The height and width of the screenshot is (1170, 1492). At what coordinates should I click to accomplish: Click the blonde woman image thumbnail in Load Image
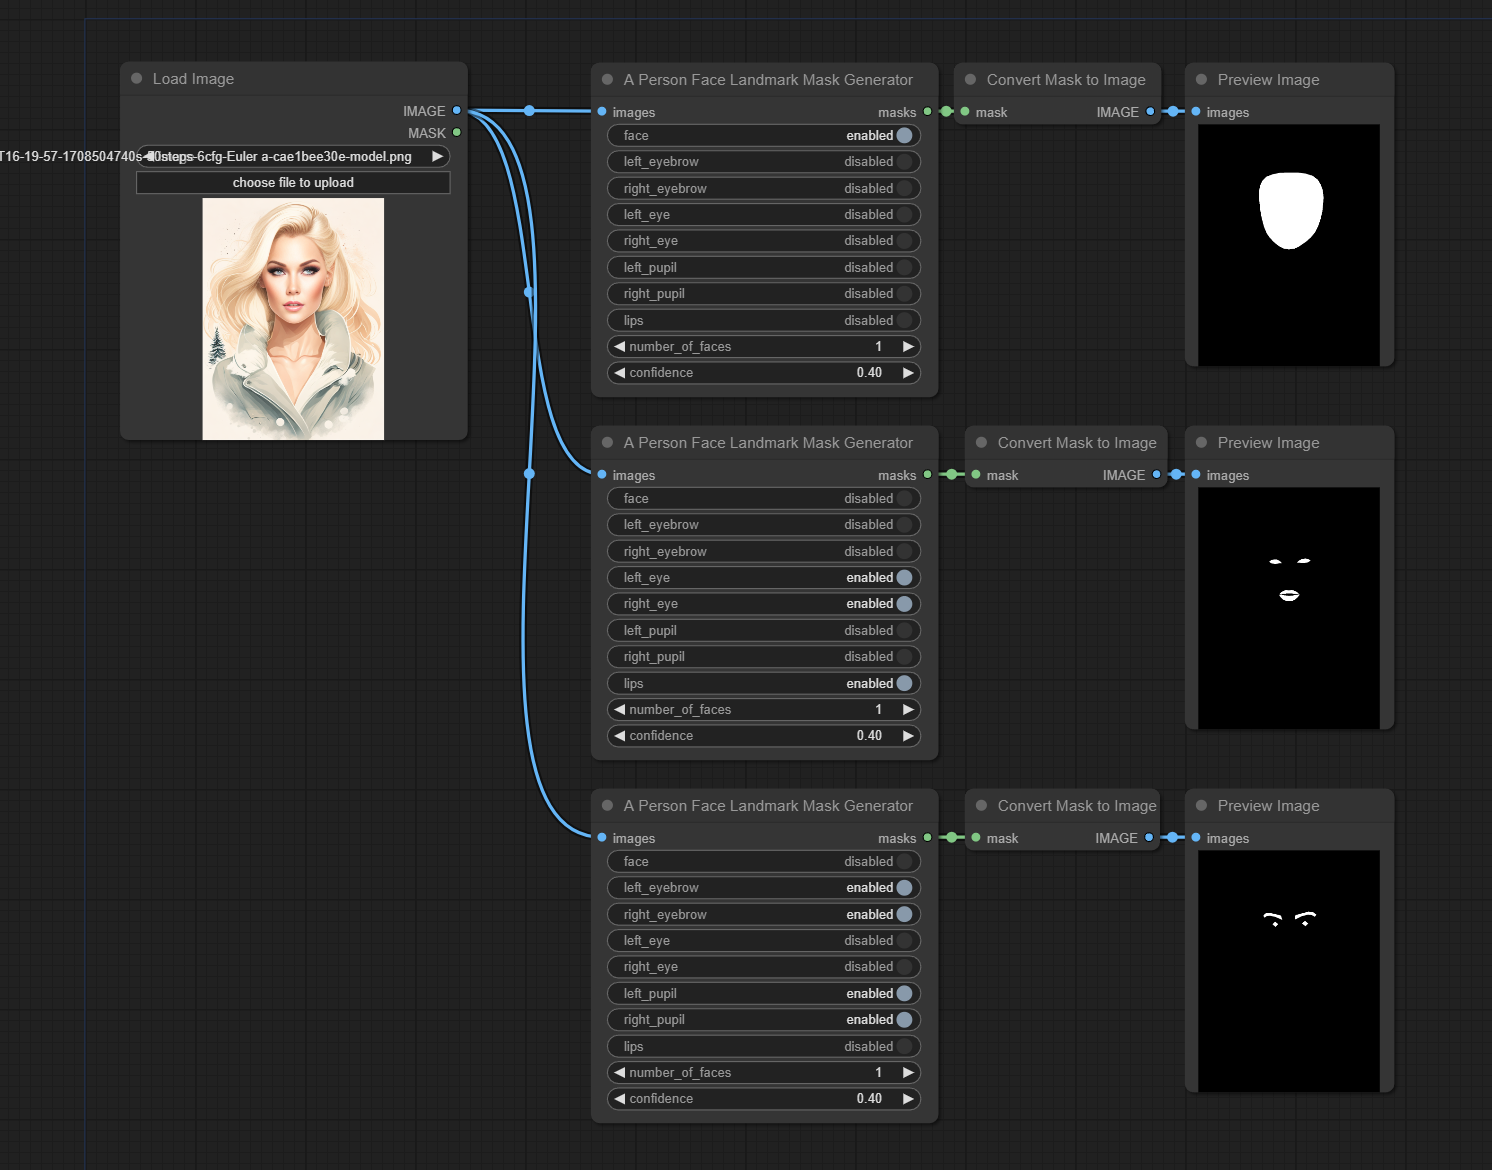click(x=293, y=319)
